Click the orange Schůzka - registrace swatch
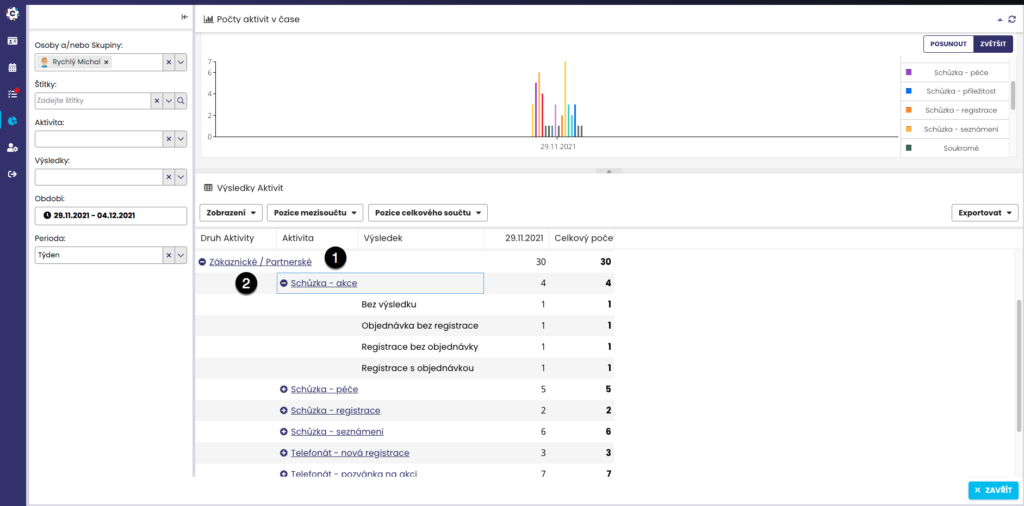Image resolution: width=1024 pixels, height=506 pixels. coord(908,110)
